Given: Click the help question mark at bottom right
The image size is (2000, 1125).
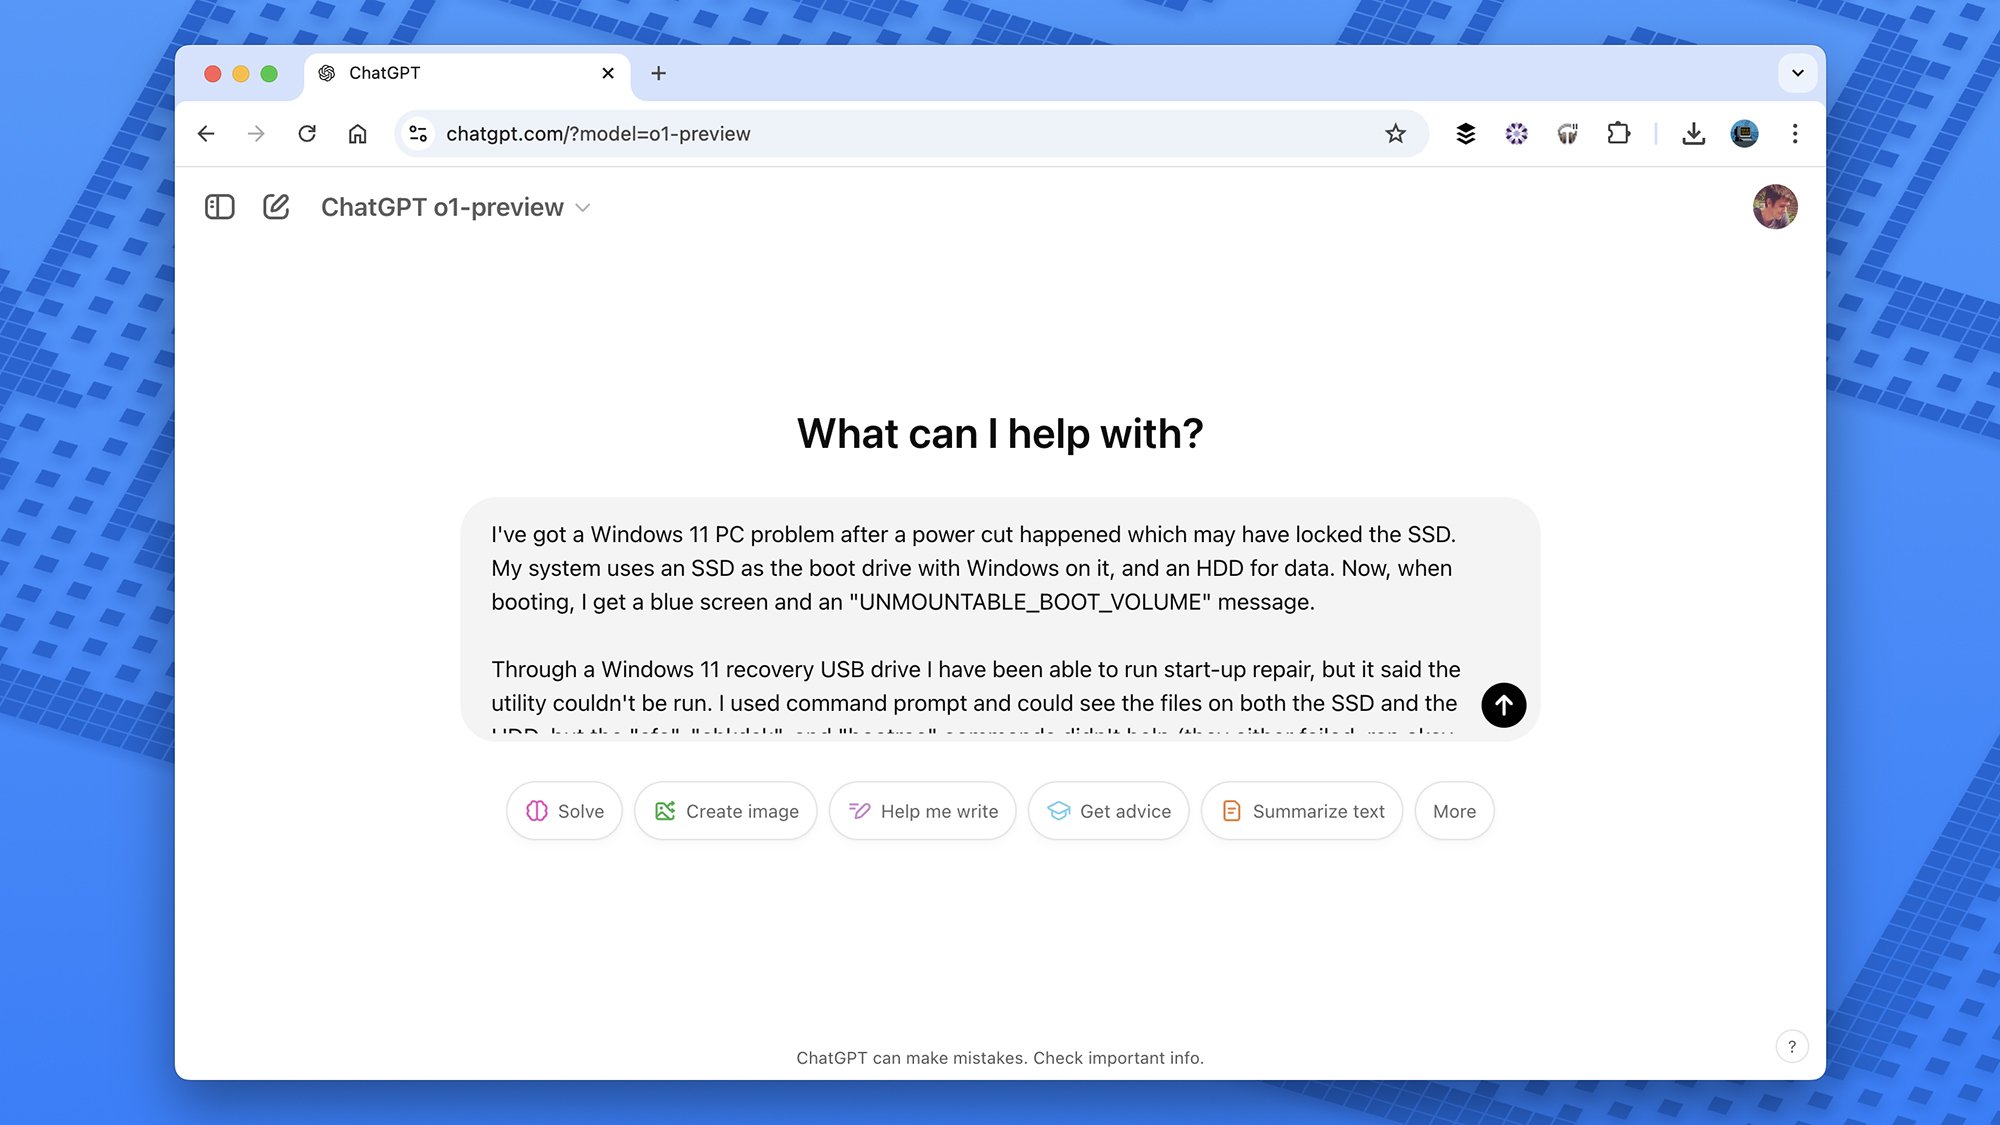Looking at the screenshot, I should [1792, 1046].
